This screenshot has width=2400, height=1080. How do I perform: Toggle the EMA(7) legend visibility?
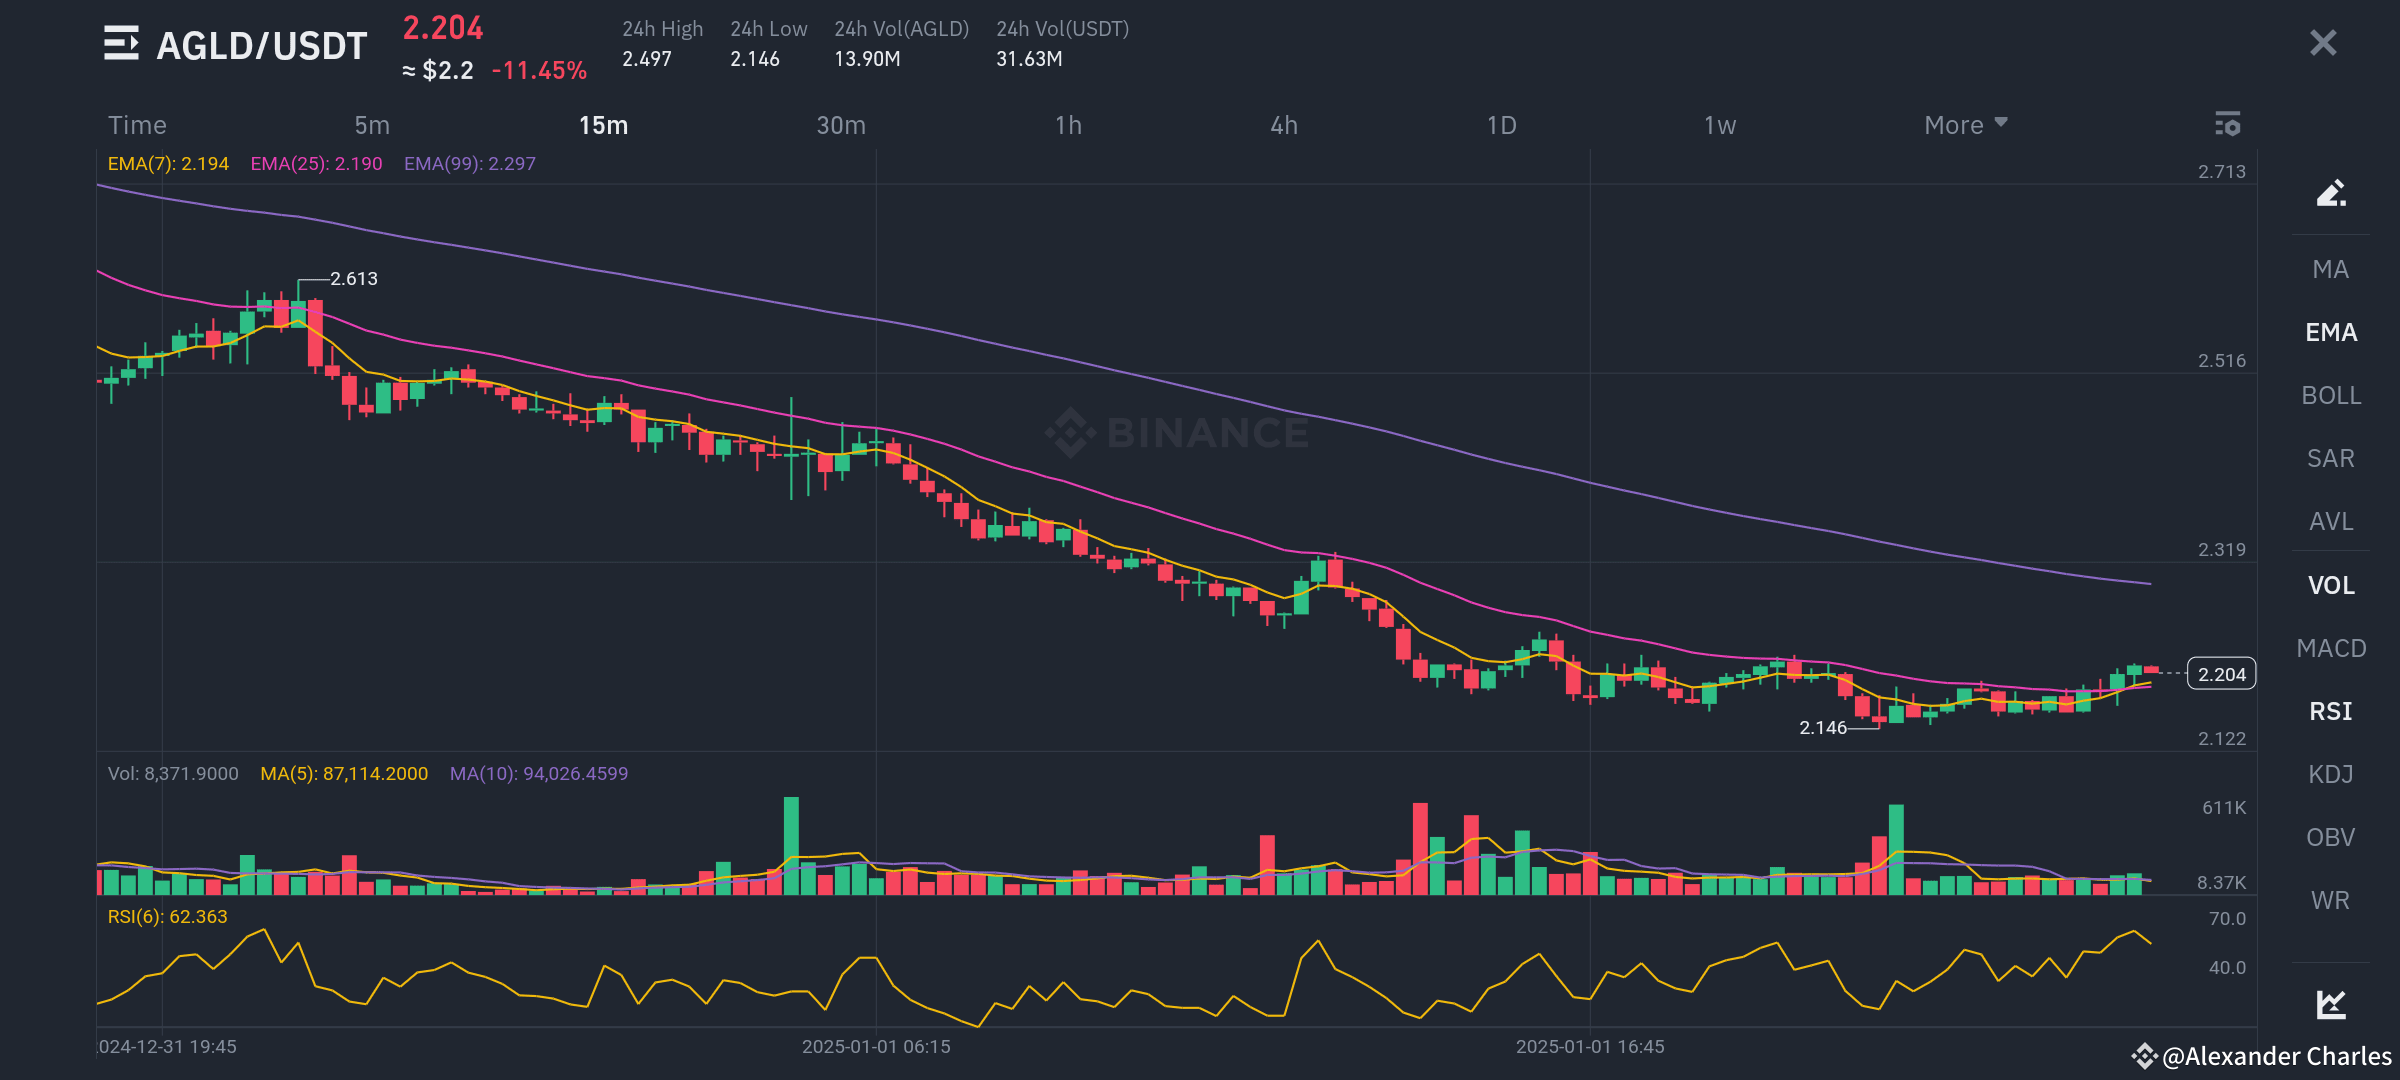[165, 162]
